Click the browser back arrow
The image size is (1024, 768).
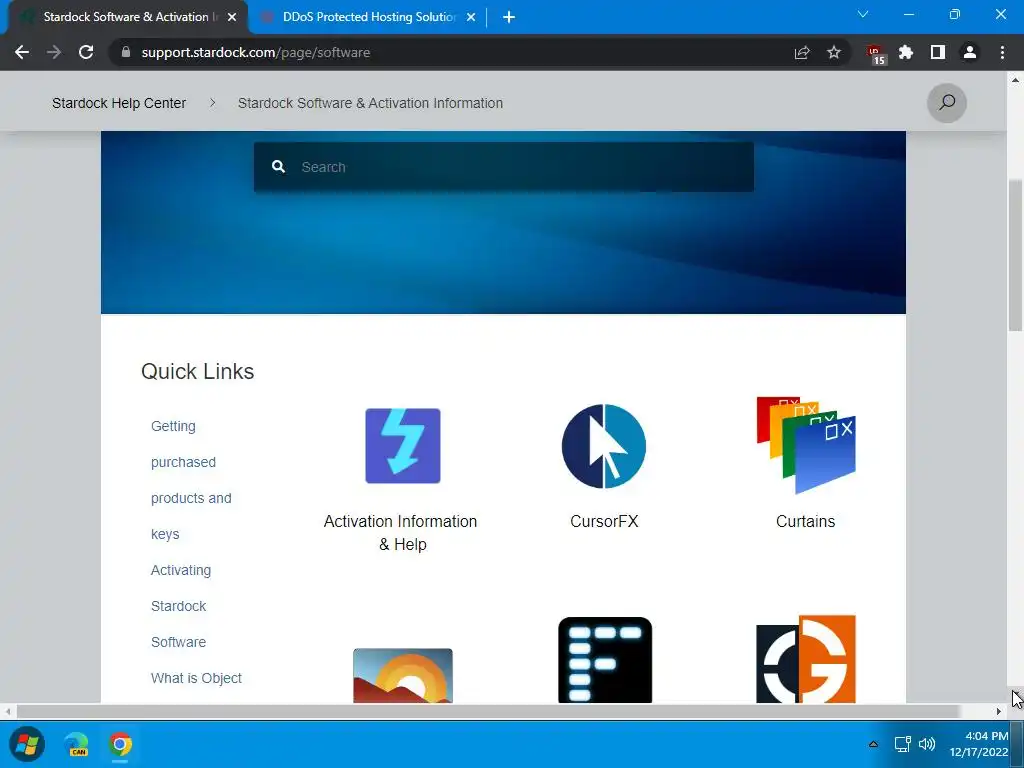pyautogui.click(x=22, y=52)
